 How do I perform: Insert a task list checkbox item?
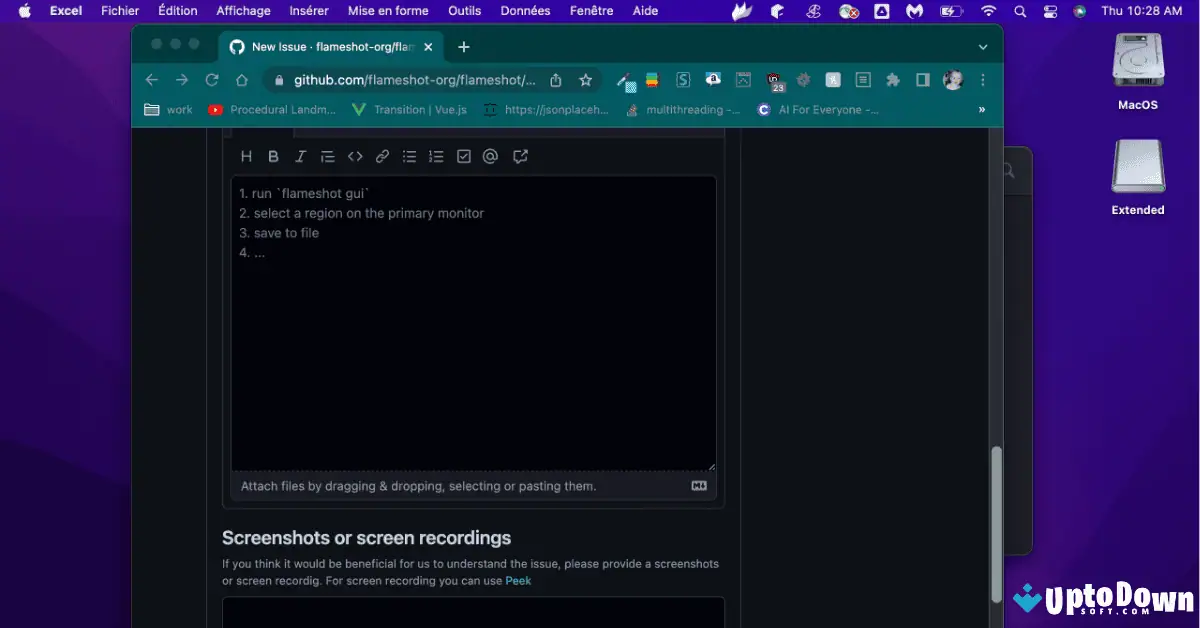[463, 156]
